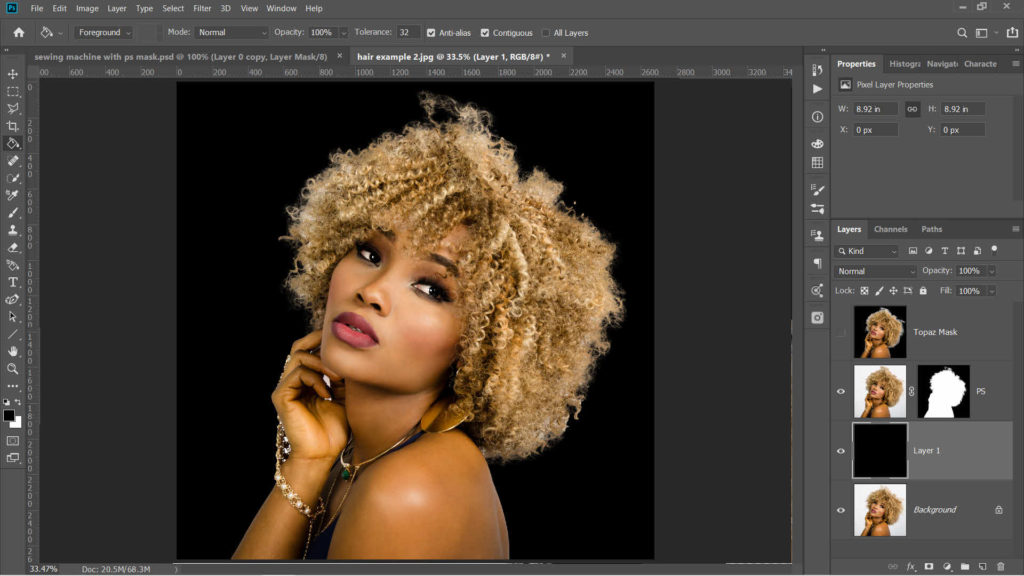Uncheck the Contiguous checkbox
The height and width of the screenshot is (576, 1024).
tap(485, 33)
